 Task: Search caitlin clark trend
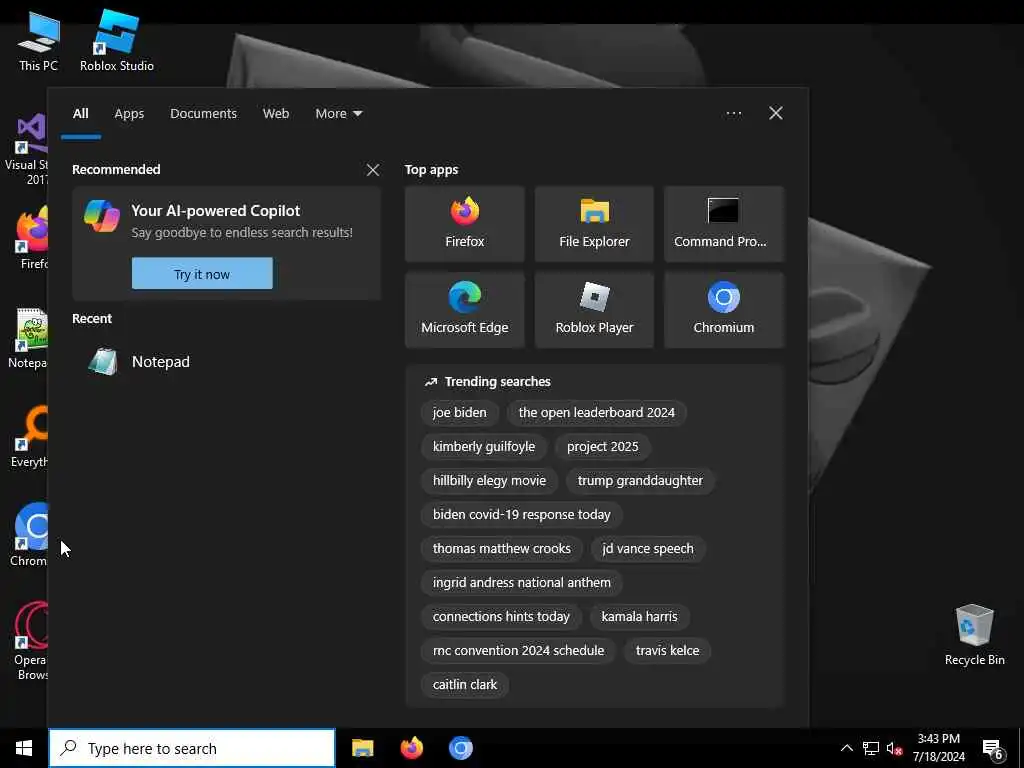465,684
